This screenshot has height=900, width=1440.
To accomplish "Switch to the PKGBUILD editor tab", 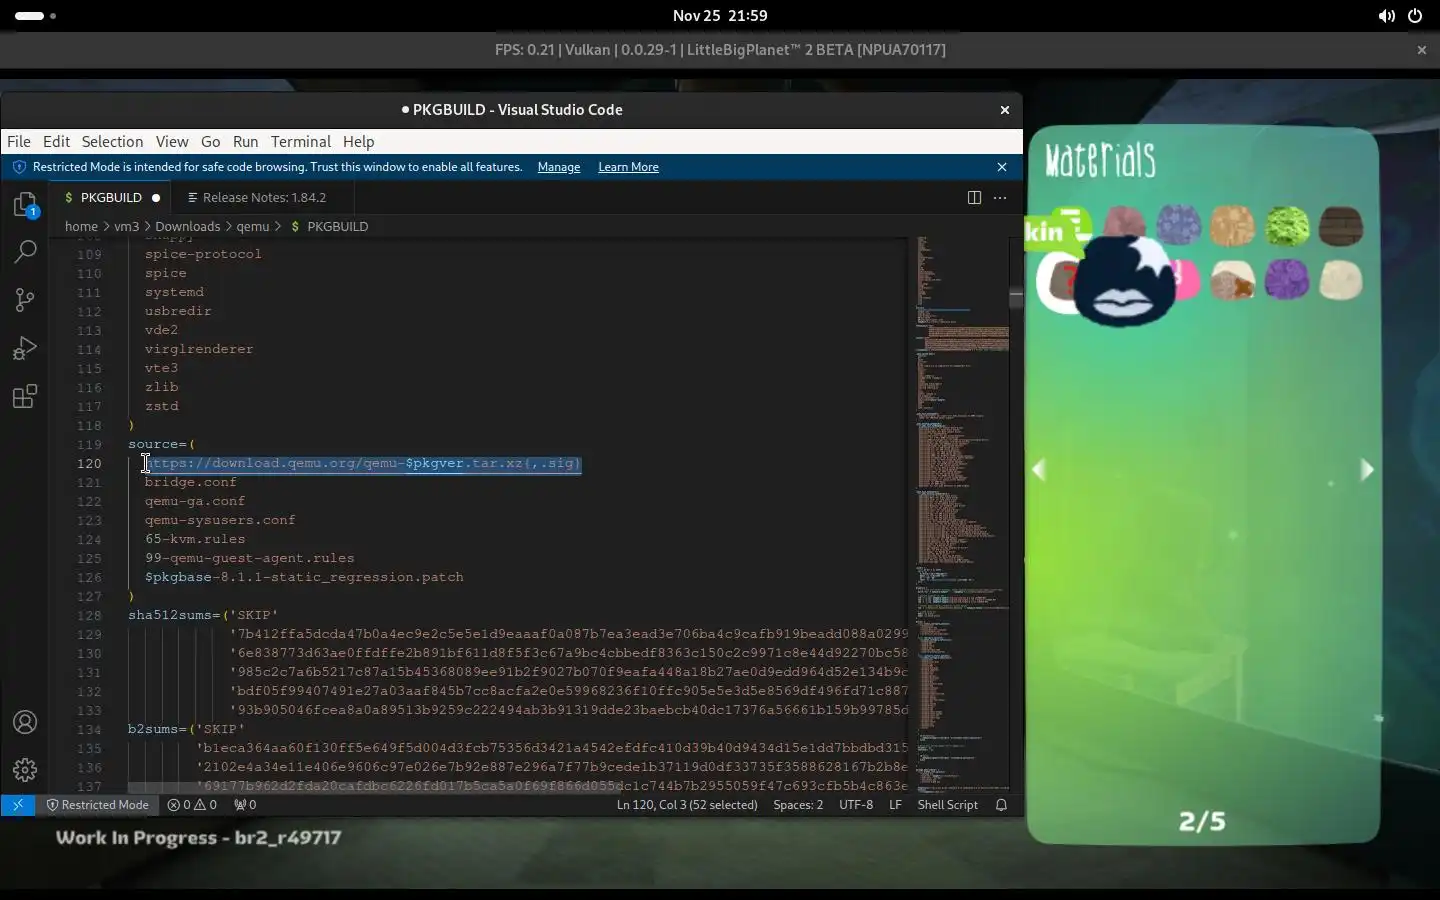I will pos(111,197).
